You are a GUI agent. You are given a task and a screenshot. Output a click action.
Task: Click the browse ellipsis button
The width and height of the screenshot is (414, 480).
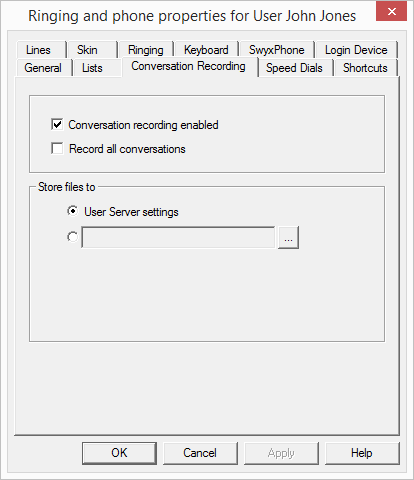[x=288, y=237]
